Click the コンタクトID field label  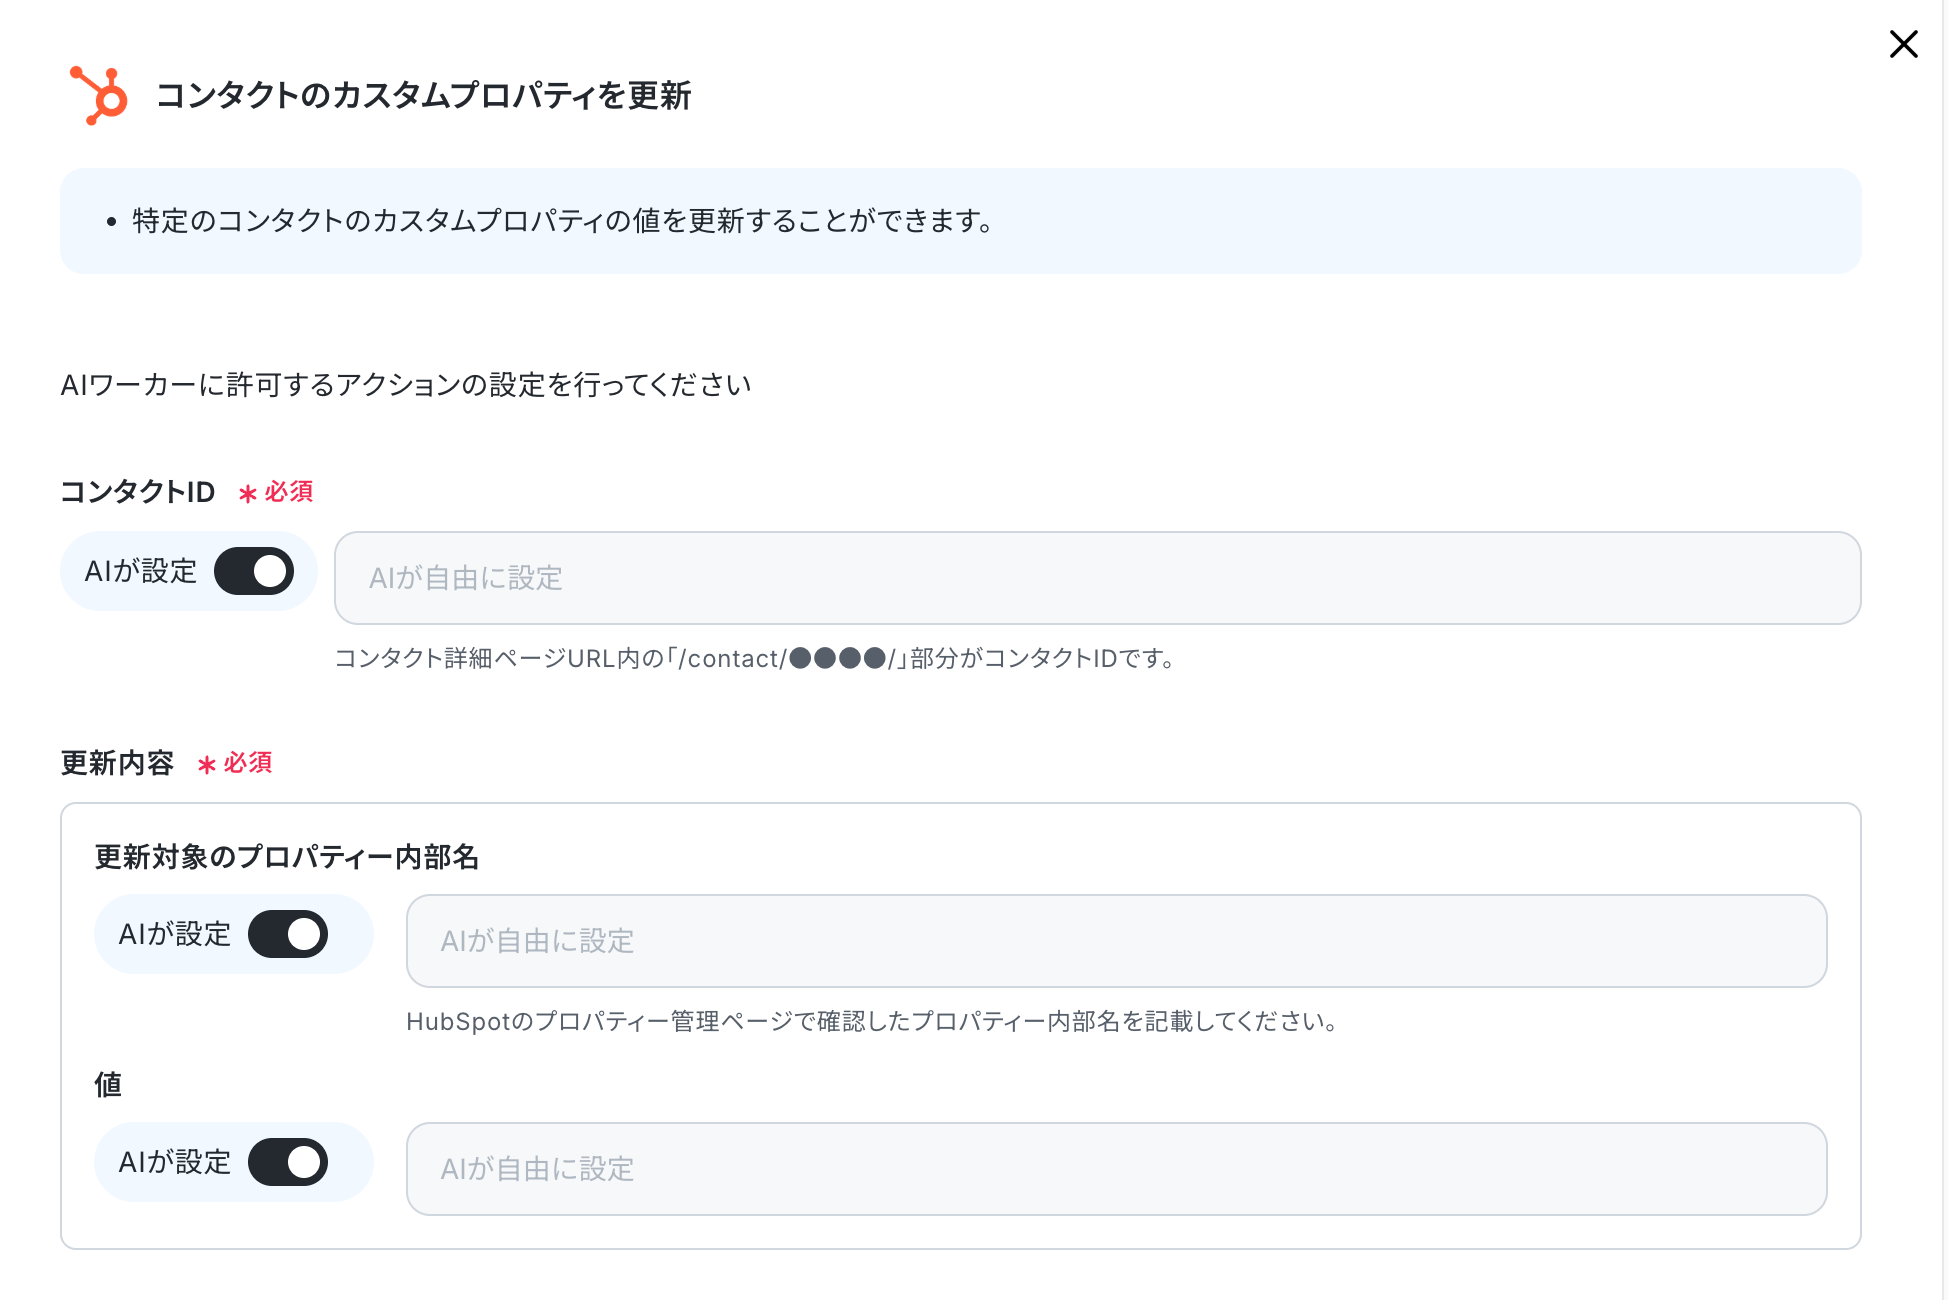coord(138,492)
